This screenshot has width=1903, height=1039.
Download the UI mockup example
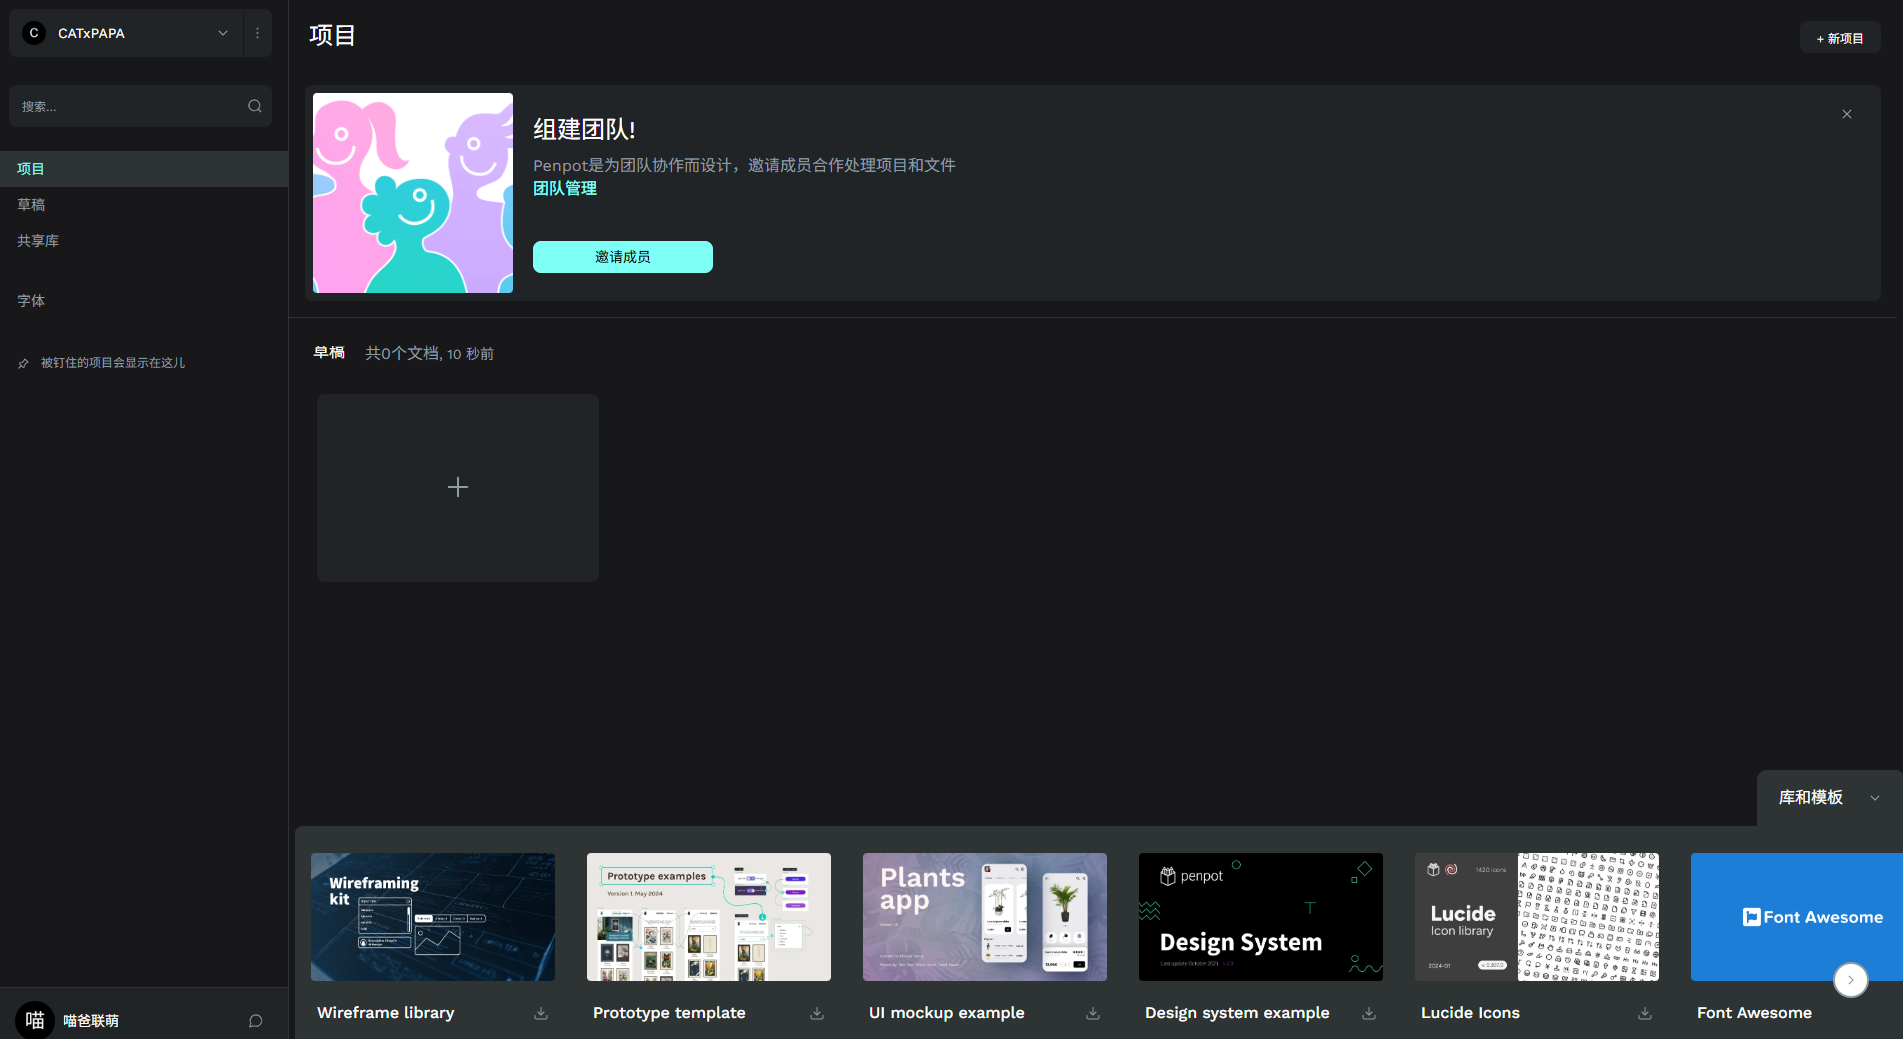pyautogui.click(x=1093, y=1013)
